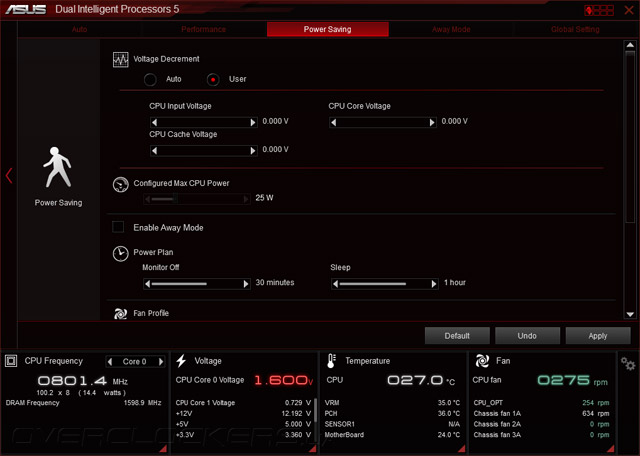Open the Global Setting tab
This screenshot has width=640, height=456.
pyautogui.click(x=575, y=29)
